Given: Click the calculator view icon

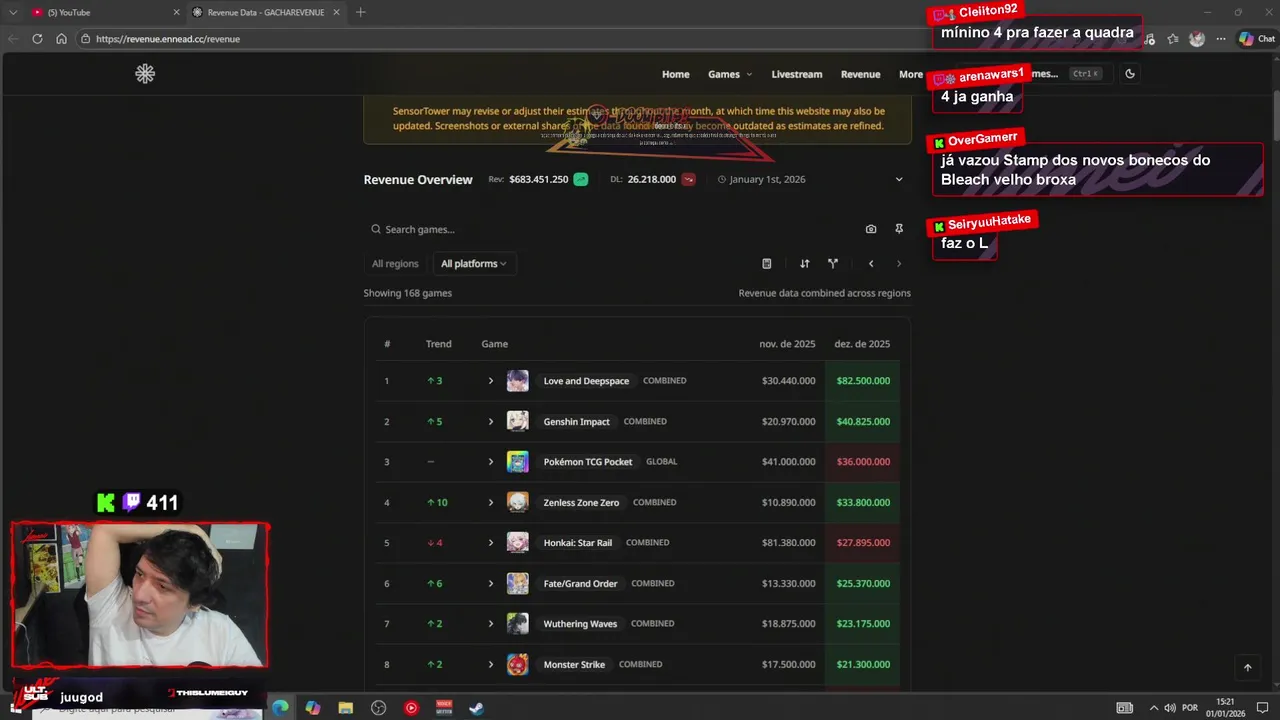Looking at the screenshot, I should tap(767, 264).
